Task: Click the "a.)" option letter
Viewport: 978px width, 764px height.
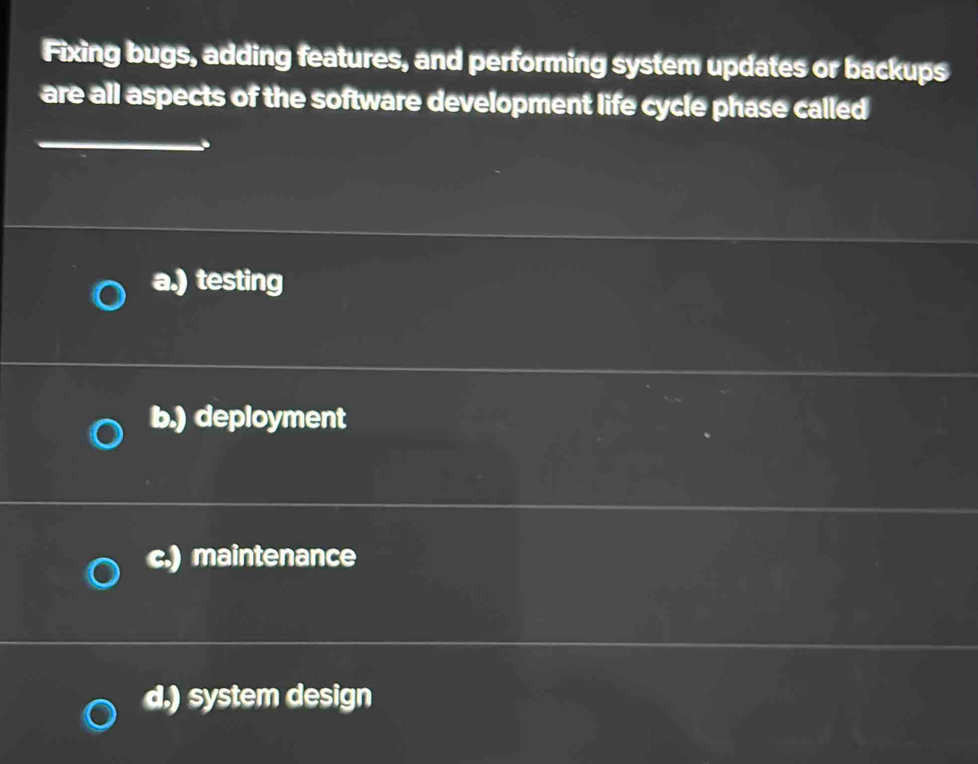Action: [x=170, y=283]
